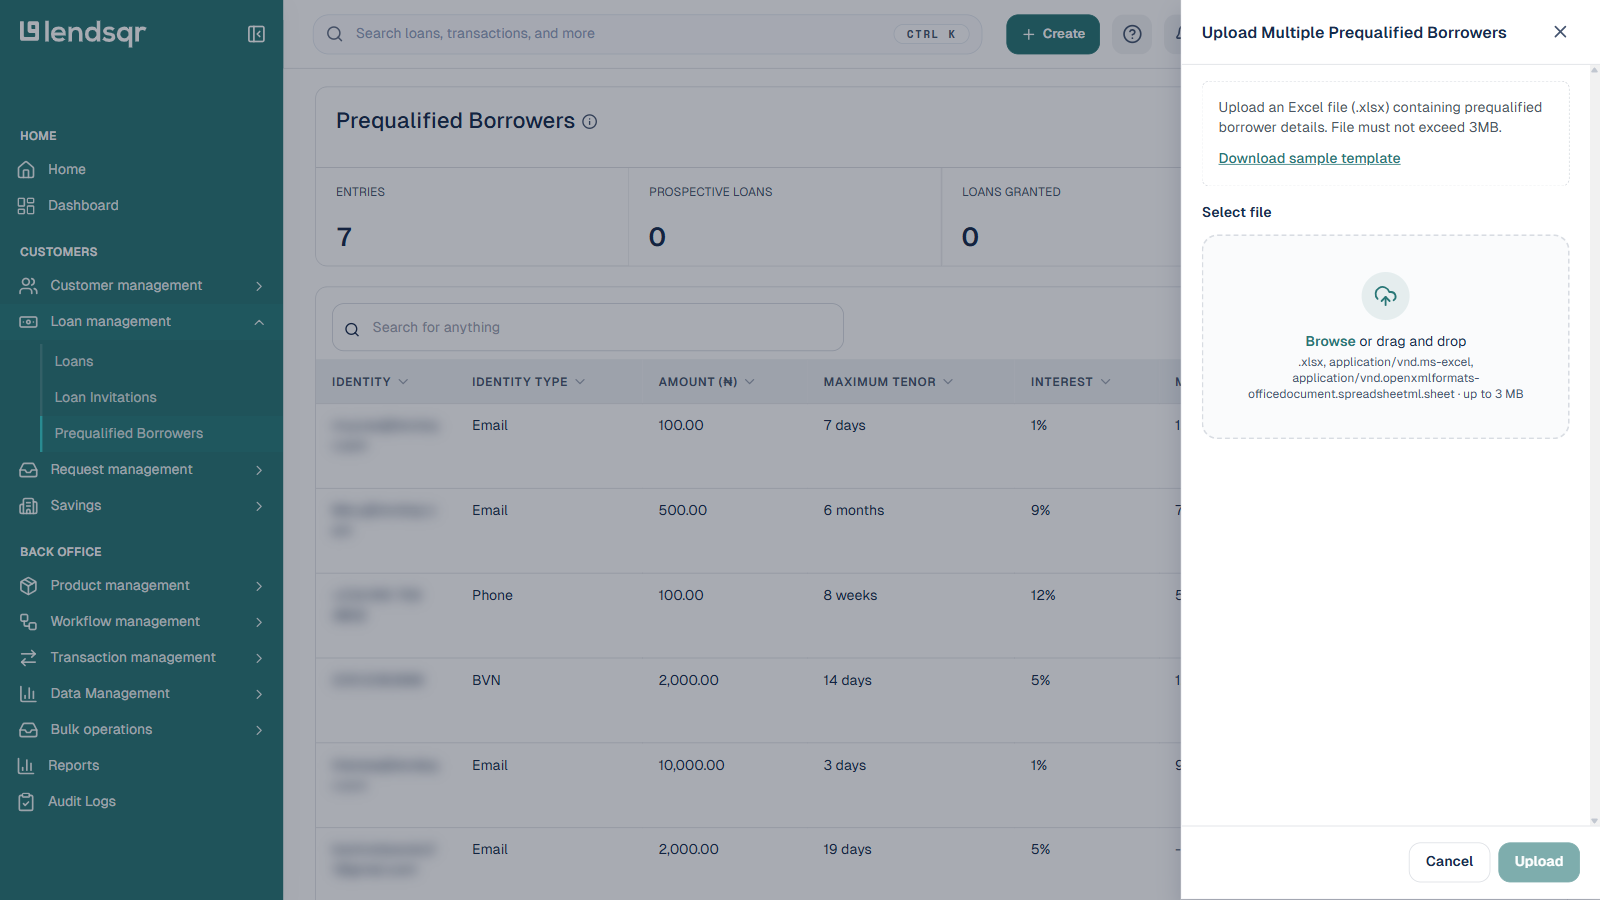This screenshot has height=900, width=1600.
Task: Click the Dashboard grid icon
Action: pyautogui.click(x=26, y=205)
